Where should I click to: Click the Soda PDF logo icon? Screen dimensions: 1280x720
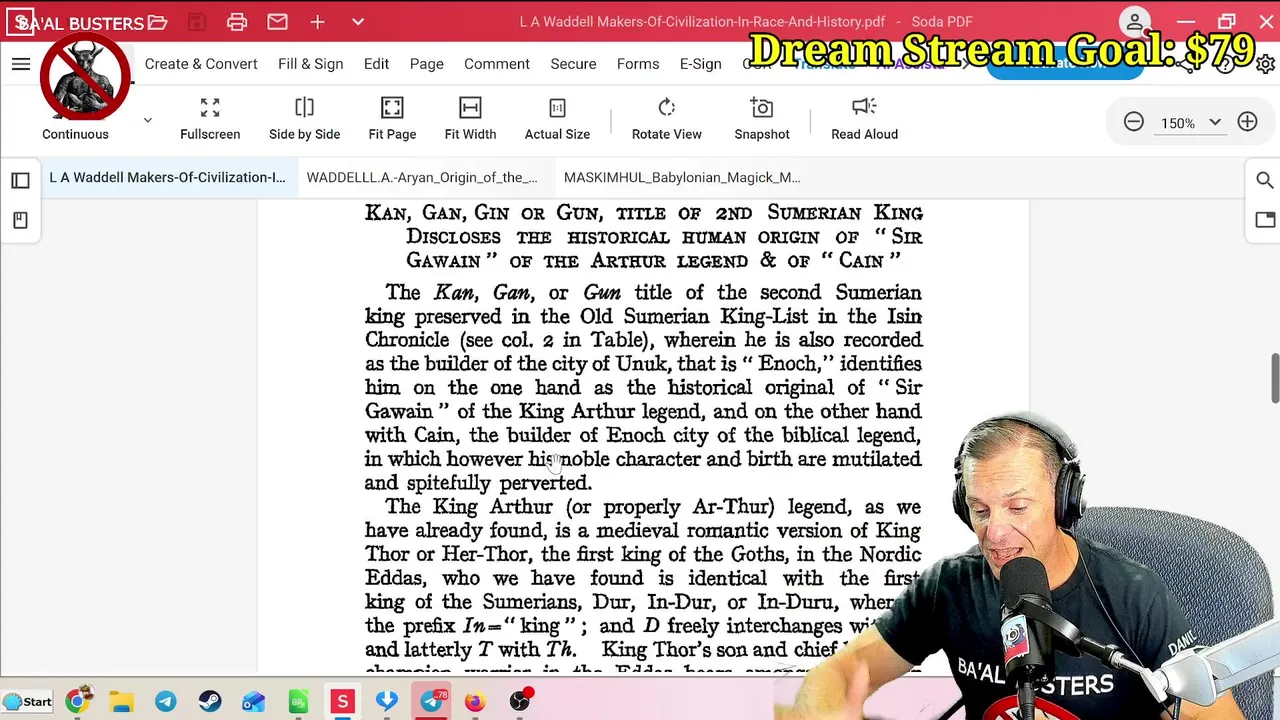click(20, 22)
